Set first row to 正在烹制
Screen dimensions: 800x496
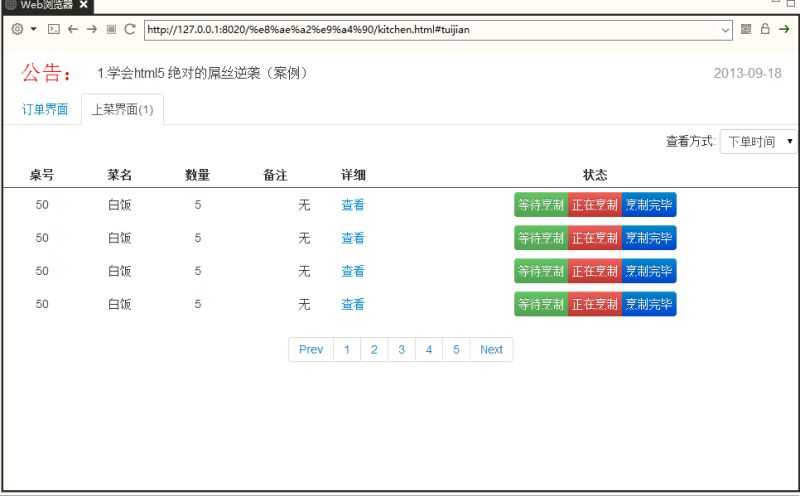pos(595,205)
